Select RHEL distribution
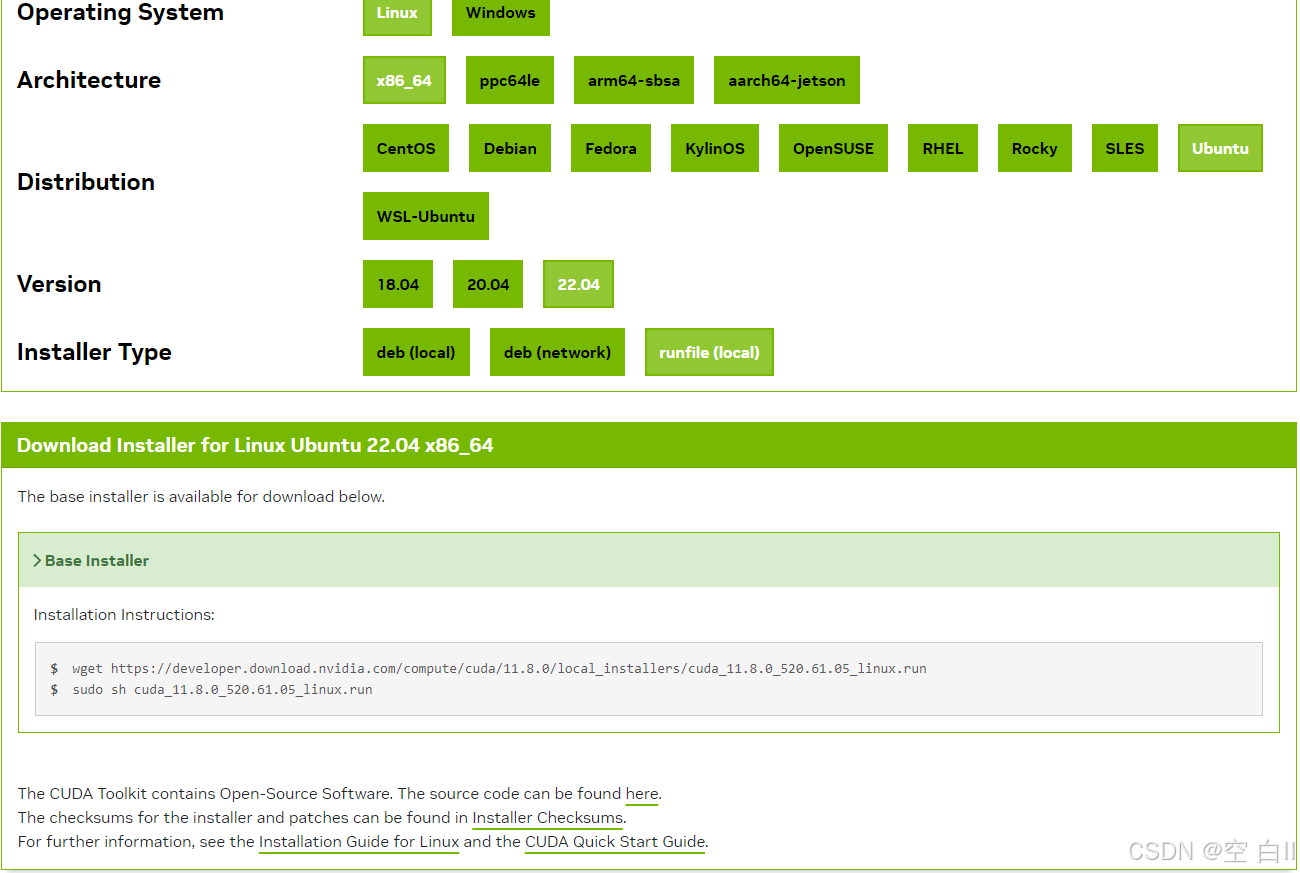 click(x=943, y=148)
